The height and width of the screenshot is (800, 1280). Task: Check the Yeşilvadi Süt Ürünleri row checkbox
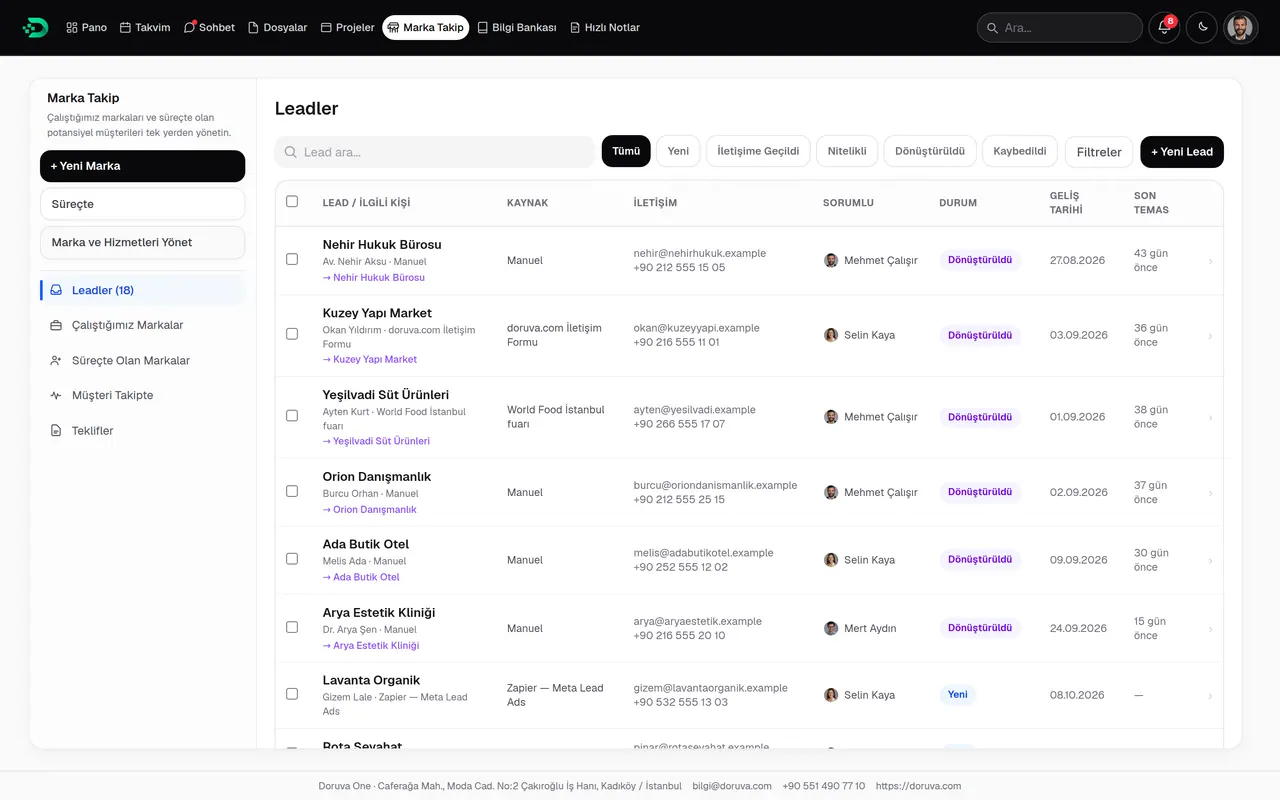tap(292, 415)
